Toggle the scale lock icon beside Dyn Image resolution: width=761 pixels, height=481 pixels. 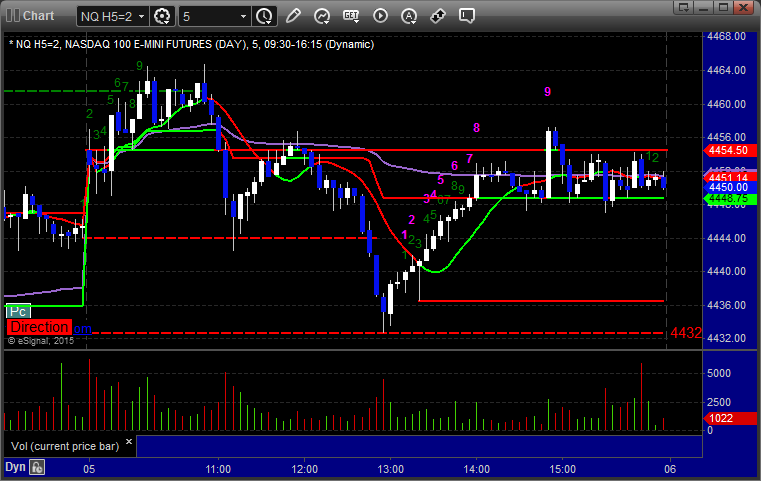pyautogui.click(x=37, y=467)
